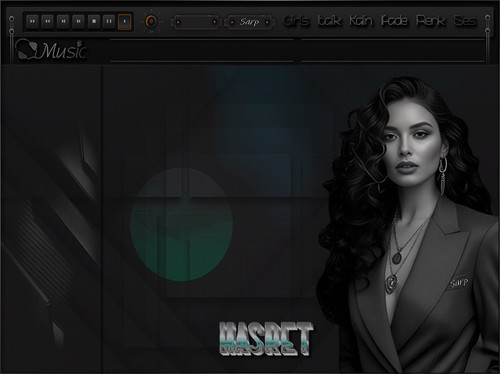Toggle Kalın bold text style
500x374 pixels.
pos(361,21)
